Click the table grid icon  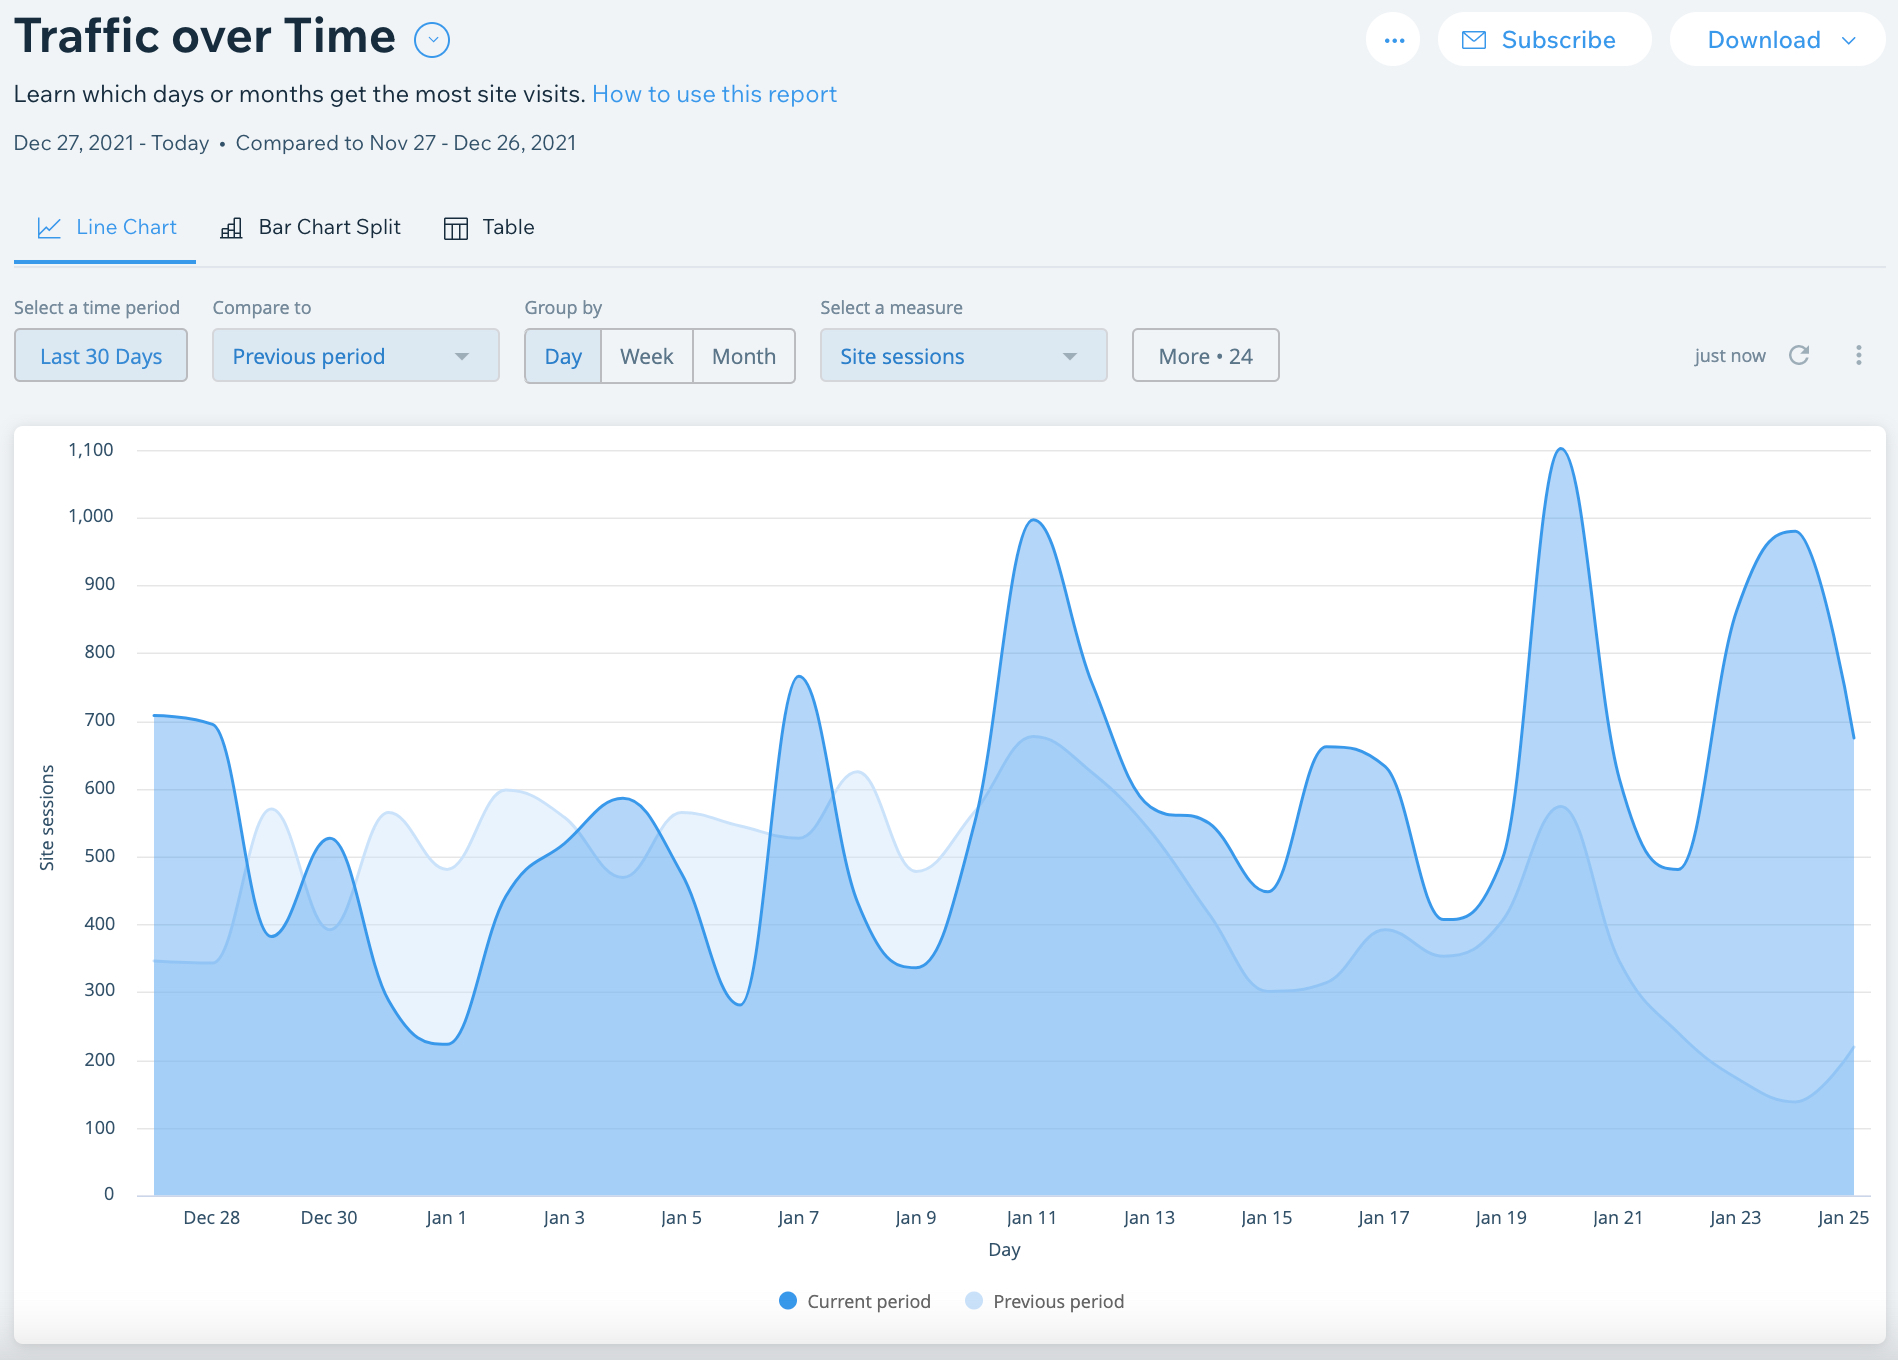click(455, 229)
